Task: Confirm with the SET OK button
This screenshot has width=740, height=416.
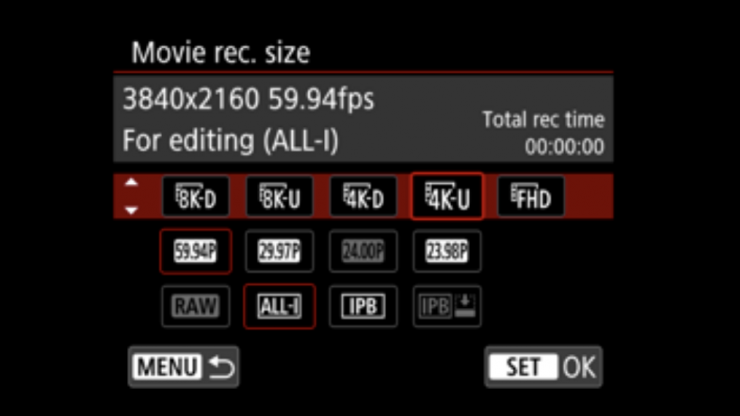Action: (543, 367)
